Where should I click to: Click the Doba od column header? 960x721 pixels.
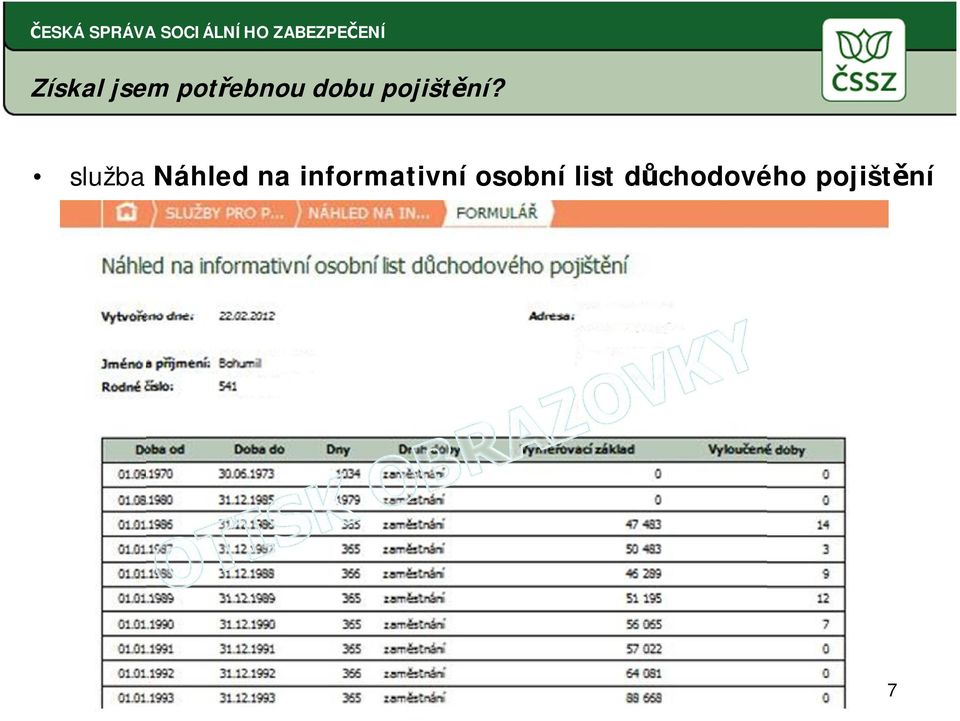[x=160, y=449]
